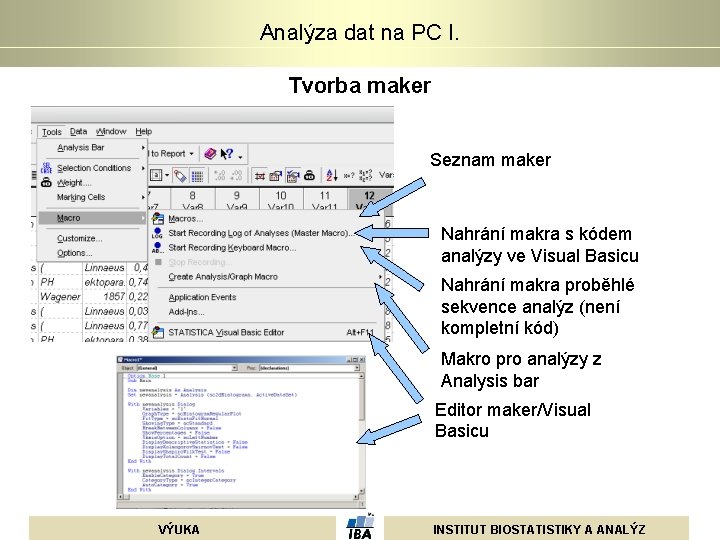Choose Weight... from Tools menu
Viewport: 720px width, 540px height.
92,182
